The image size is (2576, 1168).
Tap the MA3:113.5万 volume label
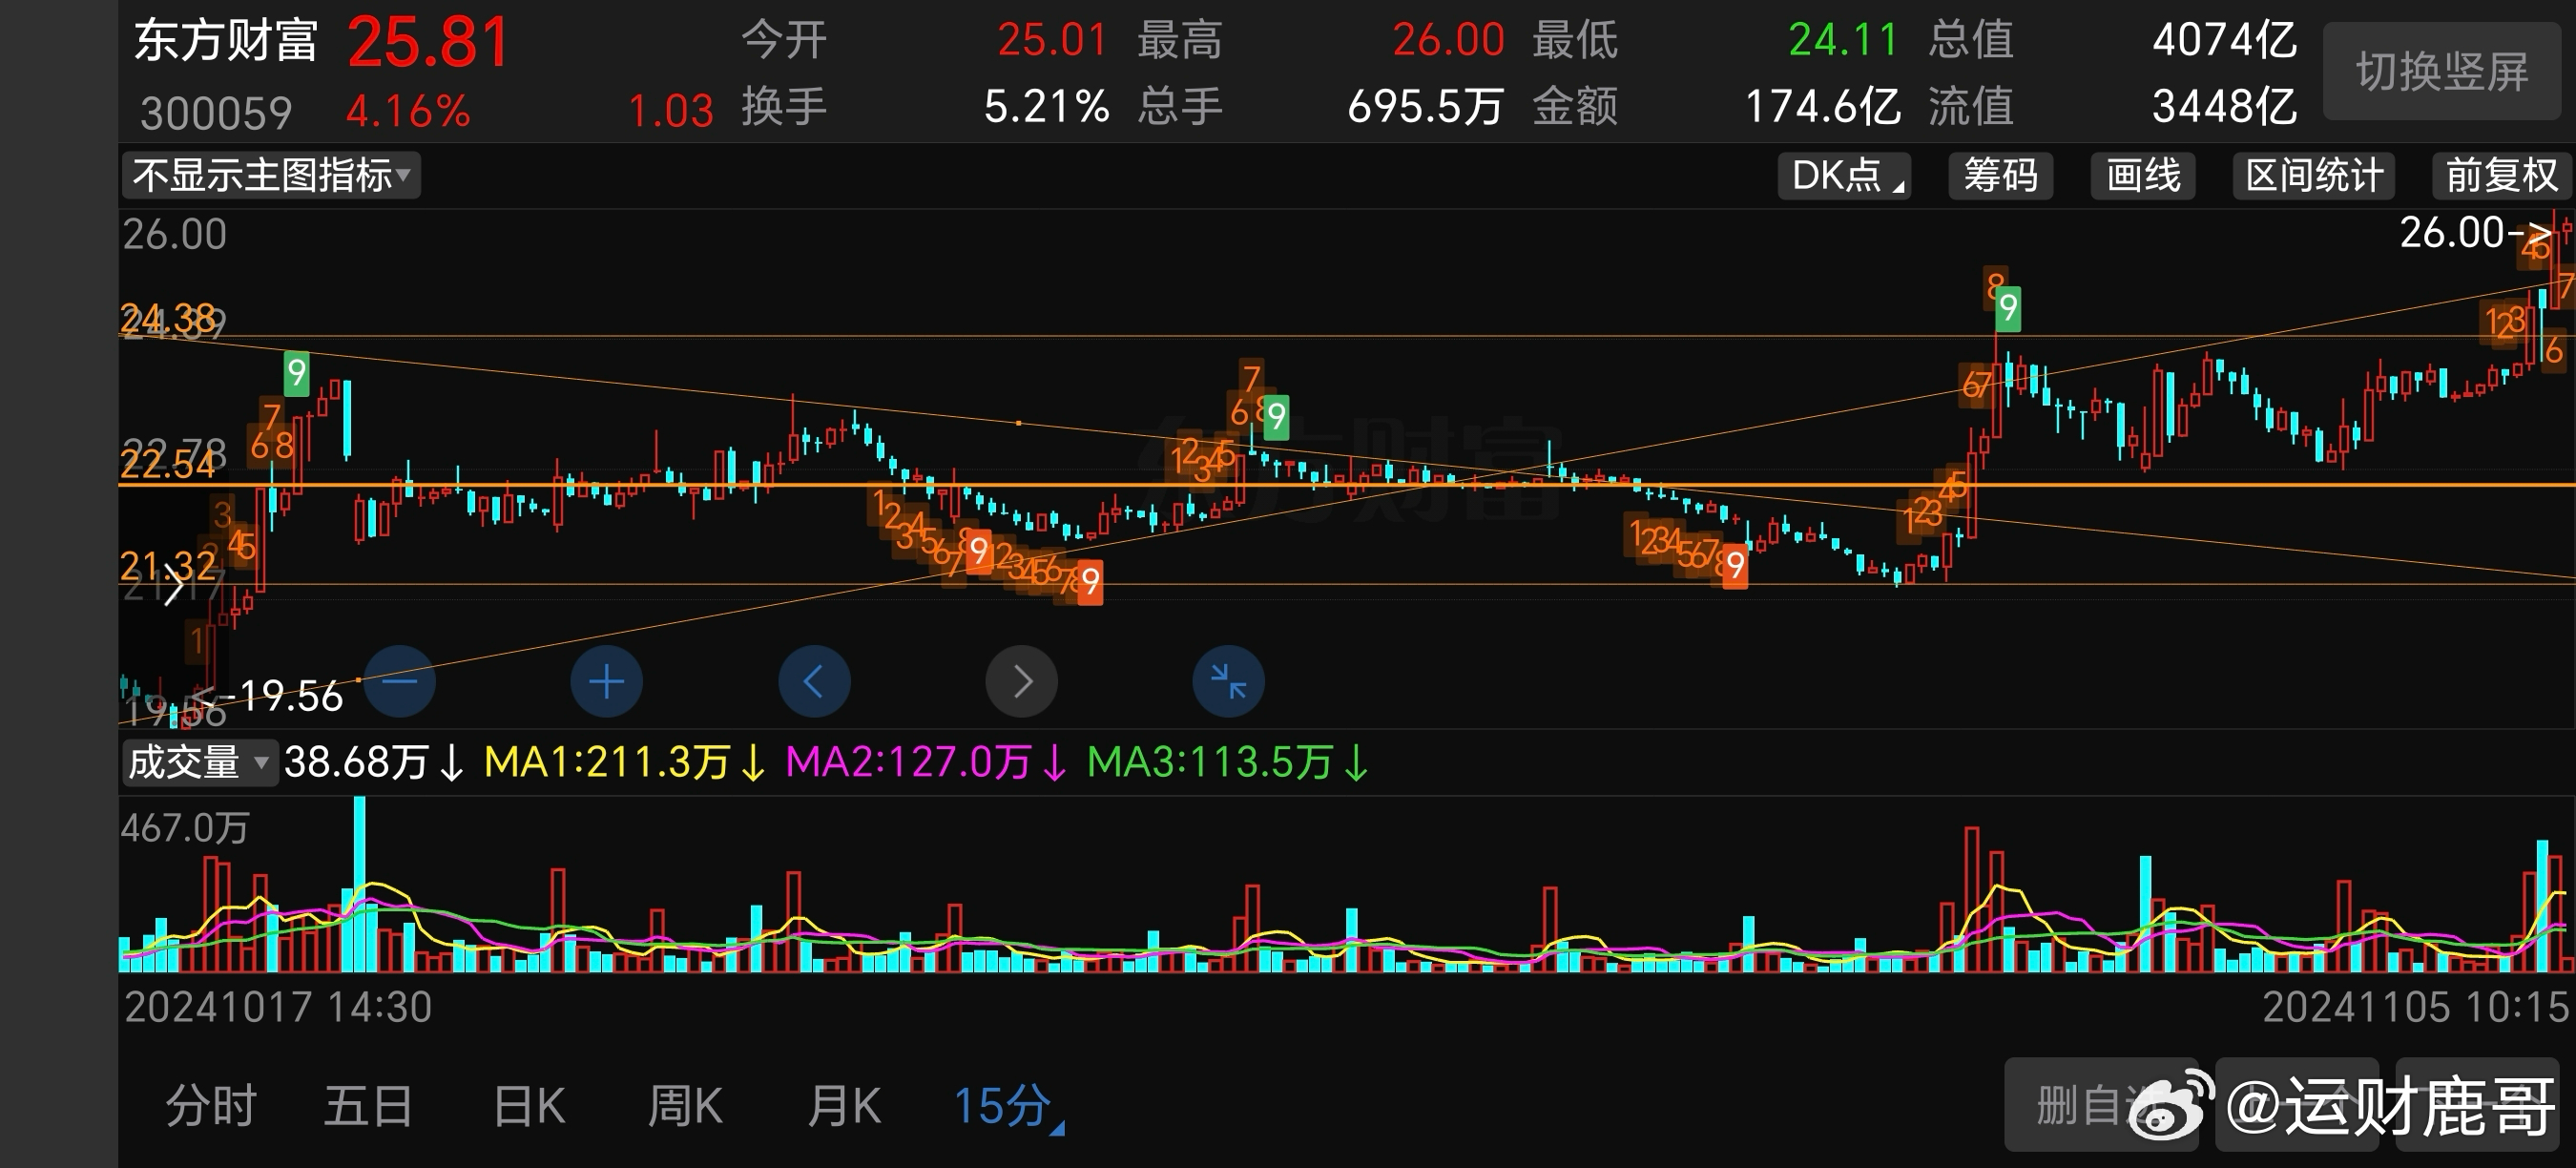1227,763
